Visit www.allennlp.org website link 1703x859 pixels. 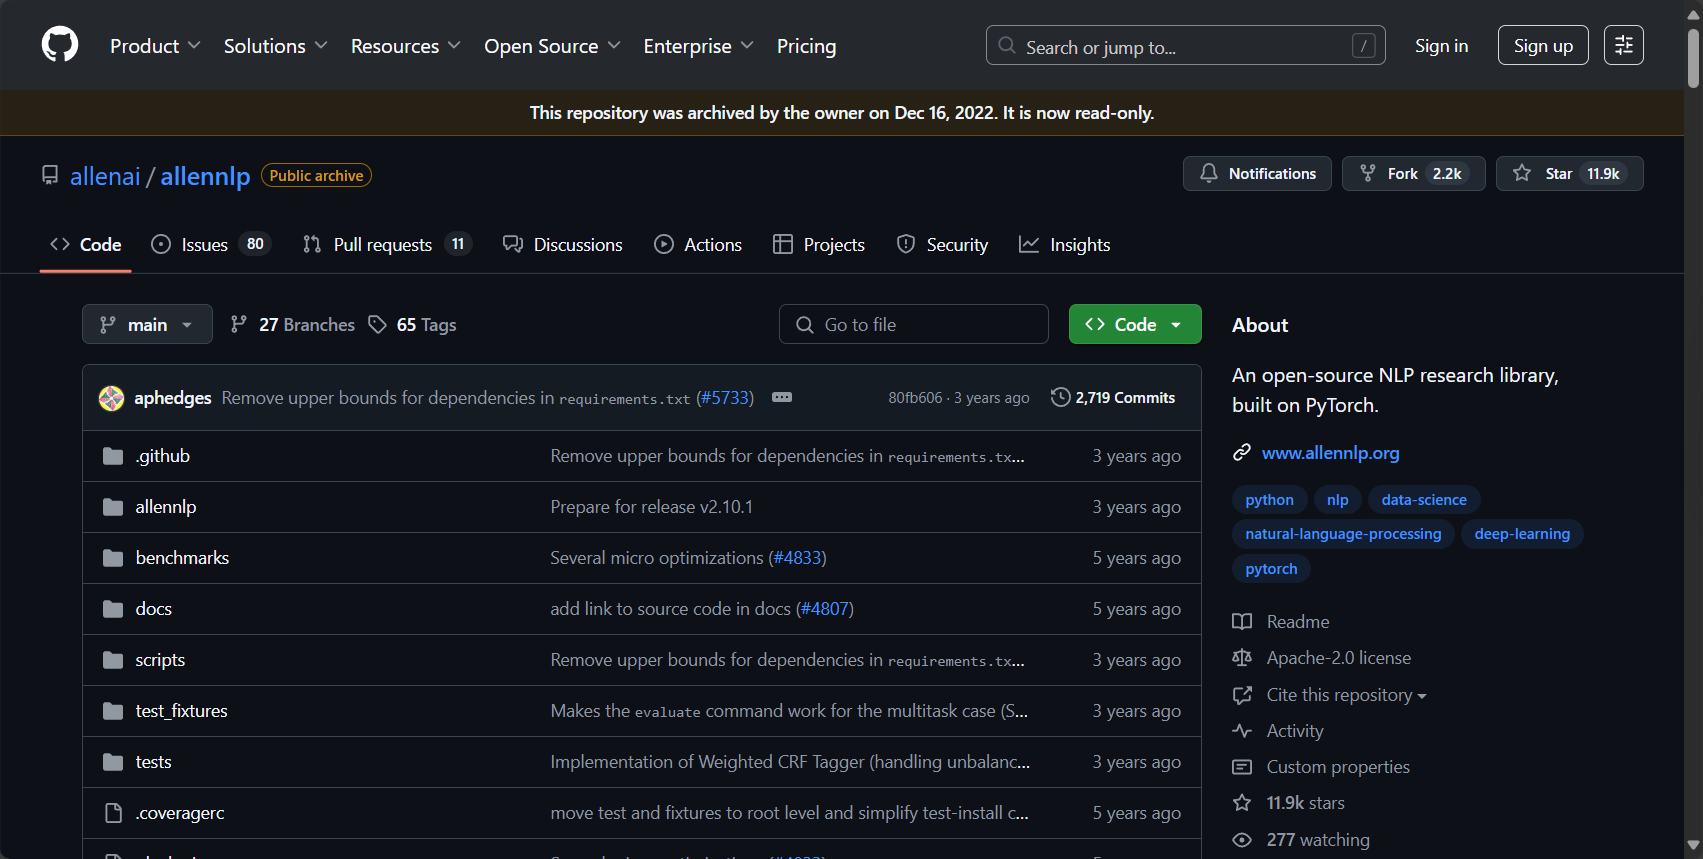1330,453
